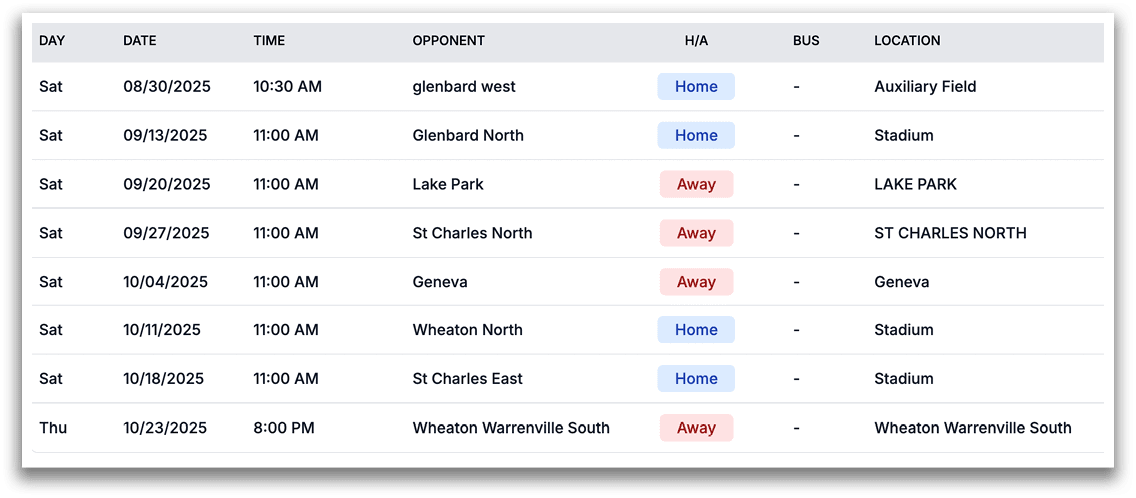Image resolution: width=1136 pixels, height=498 pixels.
Task: Click the OPPONENT column header
Action: [x=448, y=41]
